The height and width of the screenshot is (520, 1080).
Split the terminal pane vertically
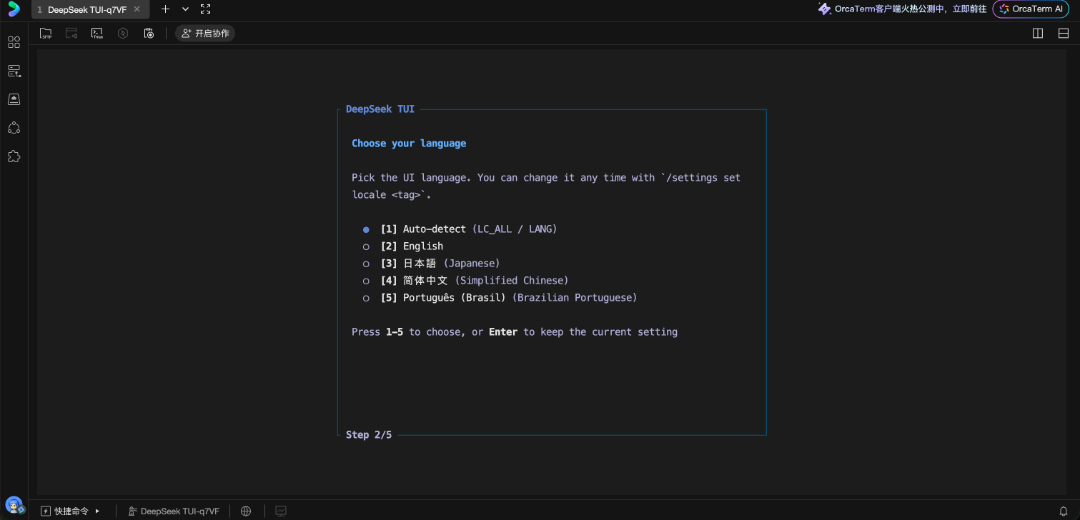[1038, 33]
